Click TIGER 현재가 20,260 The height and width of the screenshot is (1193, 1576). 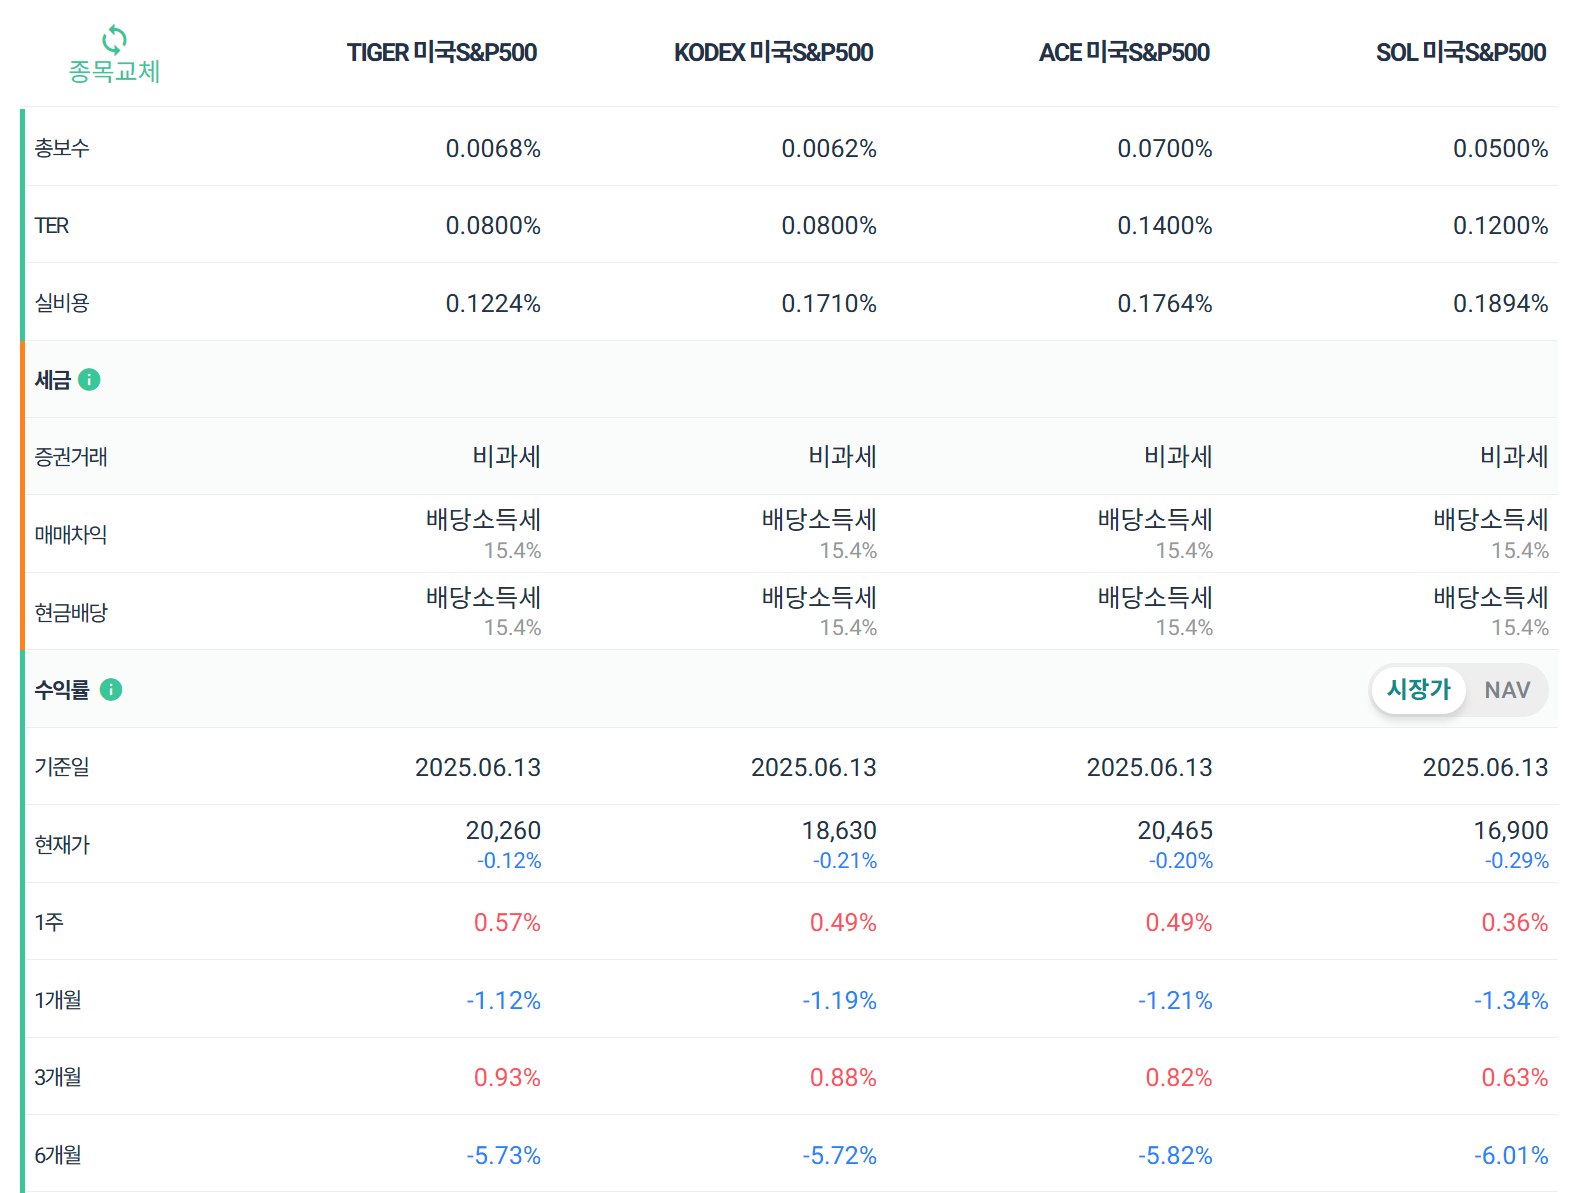tap(503, 831)
